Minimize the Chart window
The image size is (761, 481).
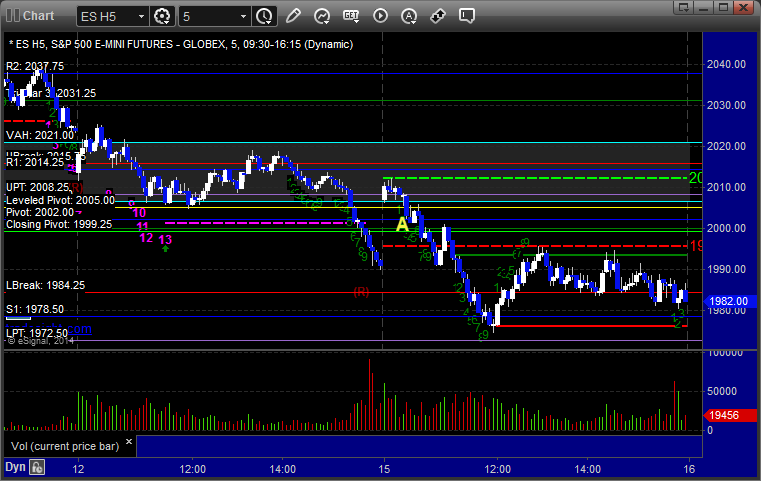[704, 7]
